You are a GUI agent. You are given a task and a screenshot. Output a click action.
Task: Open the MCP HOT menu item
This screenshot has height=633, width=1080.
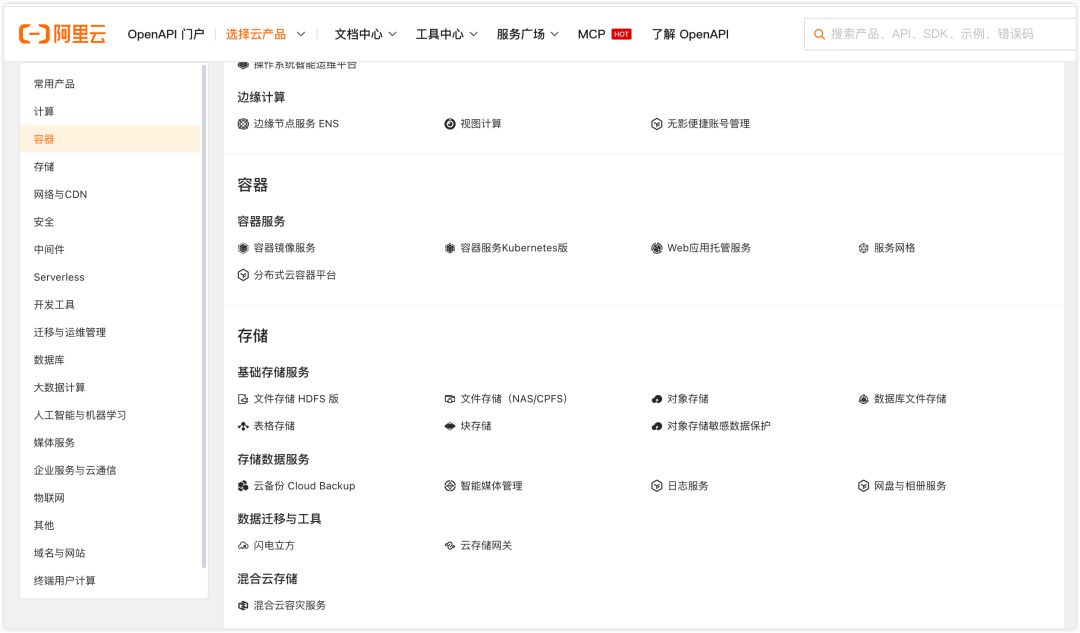point(604,34)
